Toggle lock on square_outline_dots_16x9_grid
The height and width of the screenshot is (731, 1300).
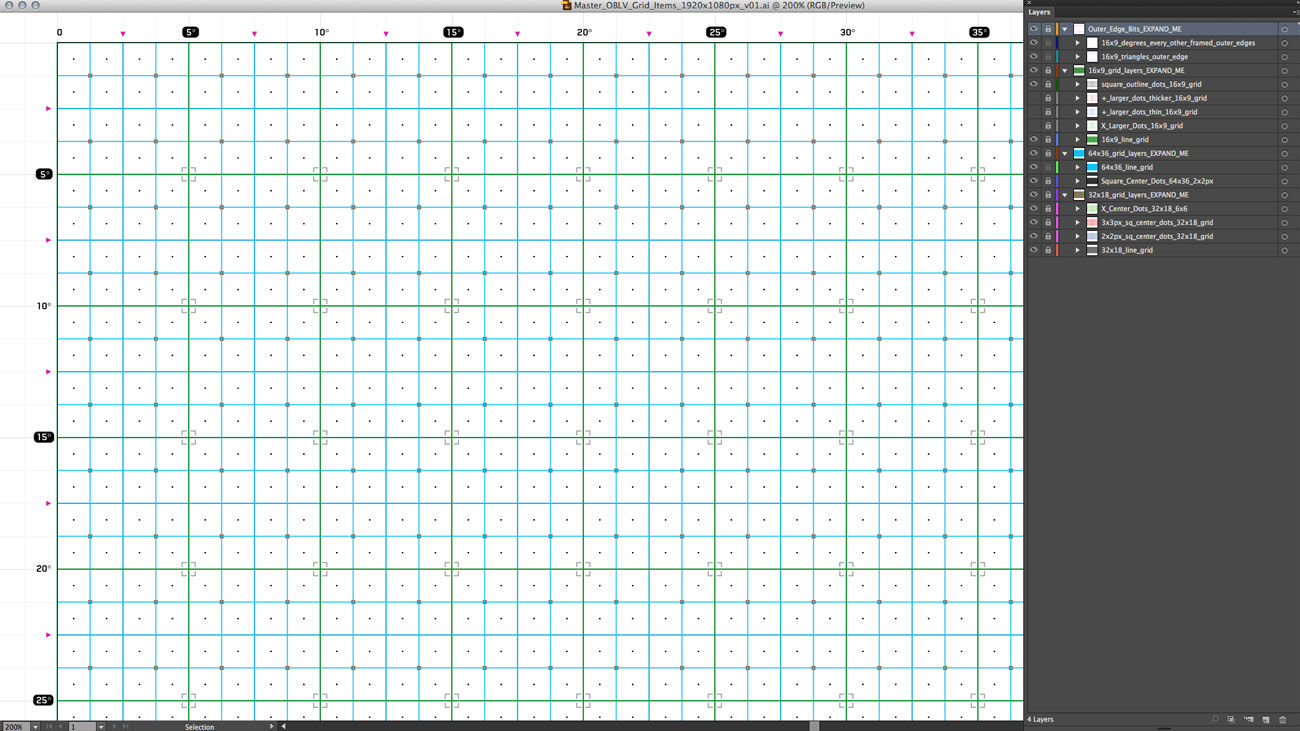1048,85
